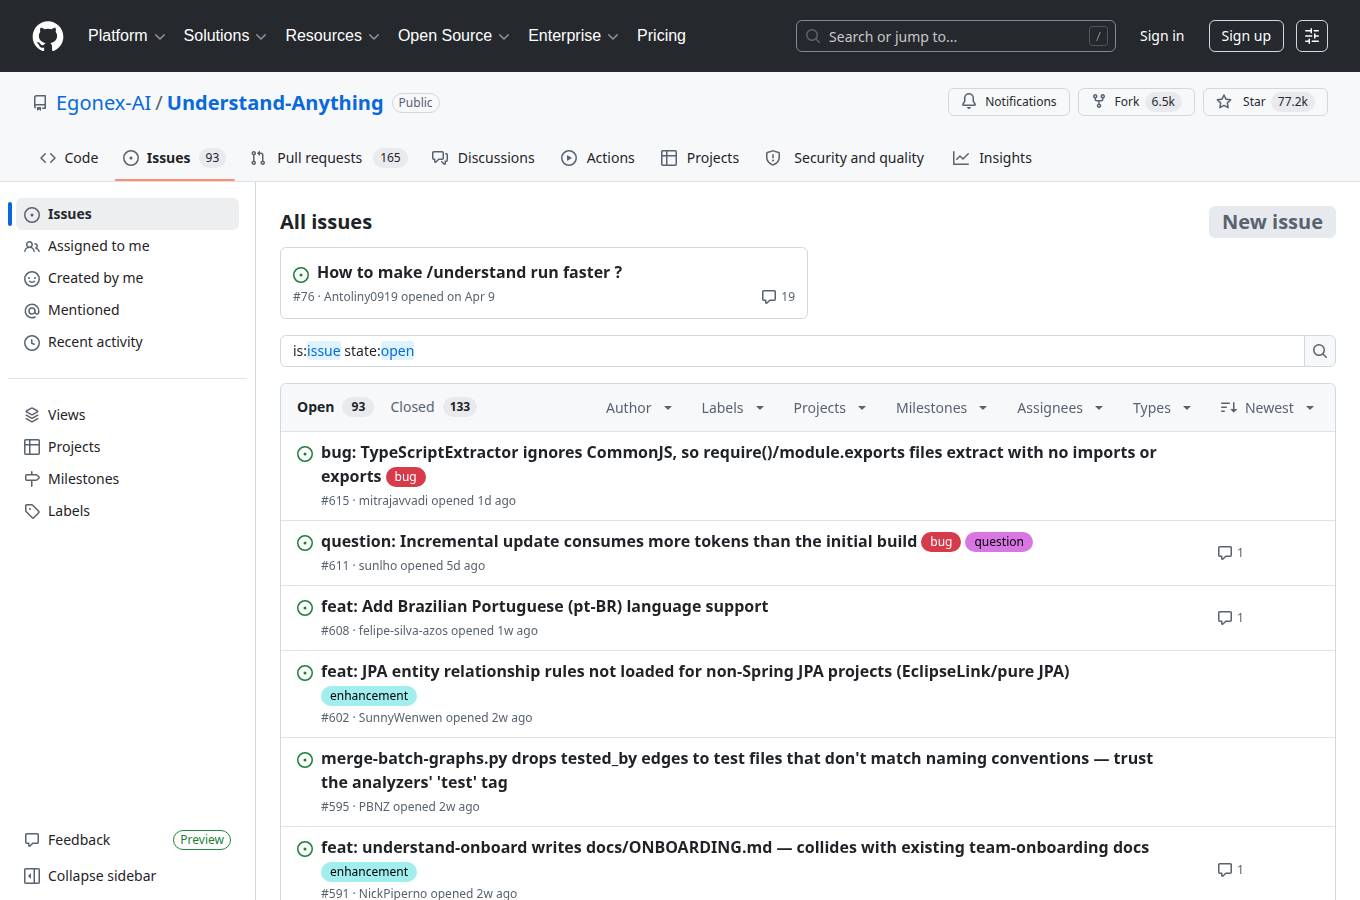Image resolution: width=1360 pixels, height=900 pixels.
Task: Collapse sidebar using the sidebar icon
Action: click(x=32, y=876)
